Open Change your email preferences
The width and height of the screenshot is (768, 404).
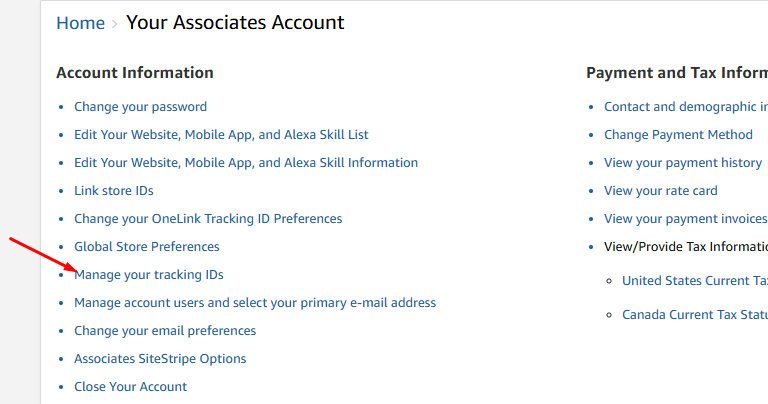[165, 331]
